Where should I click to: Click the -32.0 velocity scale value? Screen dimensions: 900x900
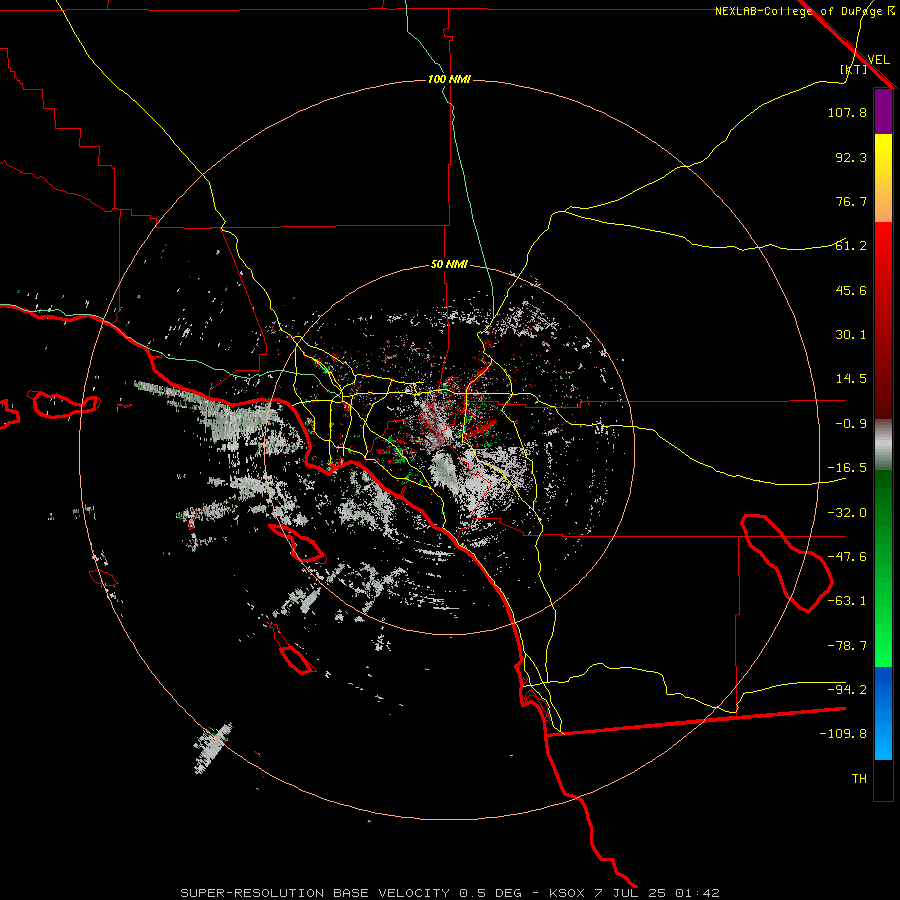[x=847, y=512]
